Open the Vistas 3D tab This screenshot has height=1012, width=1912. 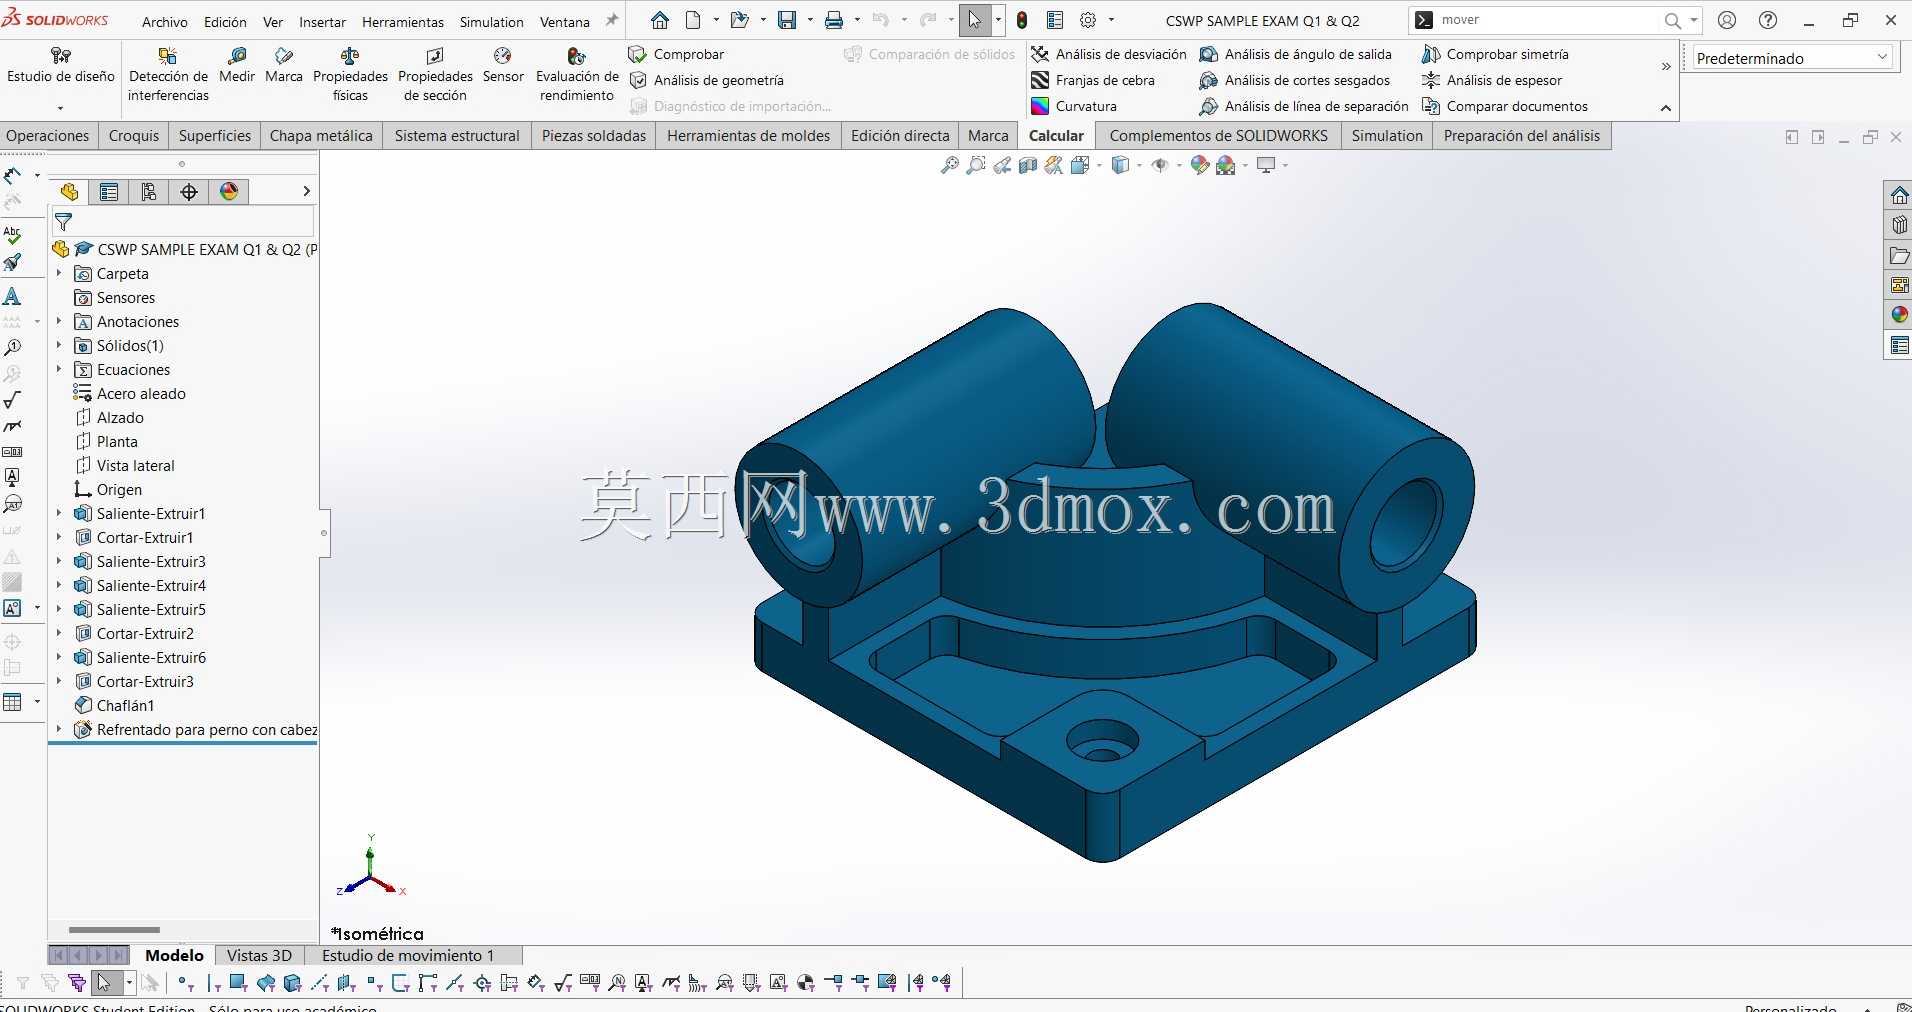click(x=259, y=956)
